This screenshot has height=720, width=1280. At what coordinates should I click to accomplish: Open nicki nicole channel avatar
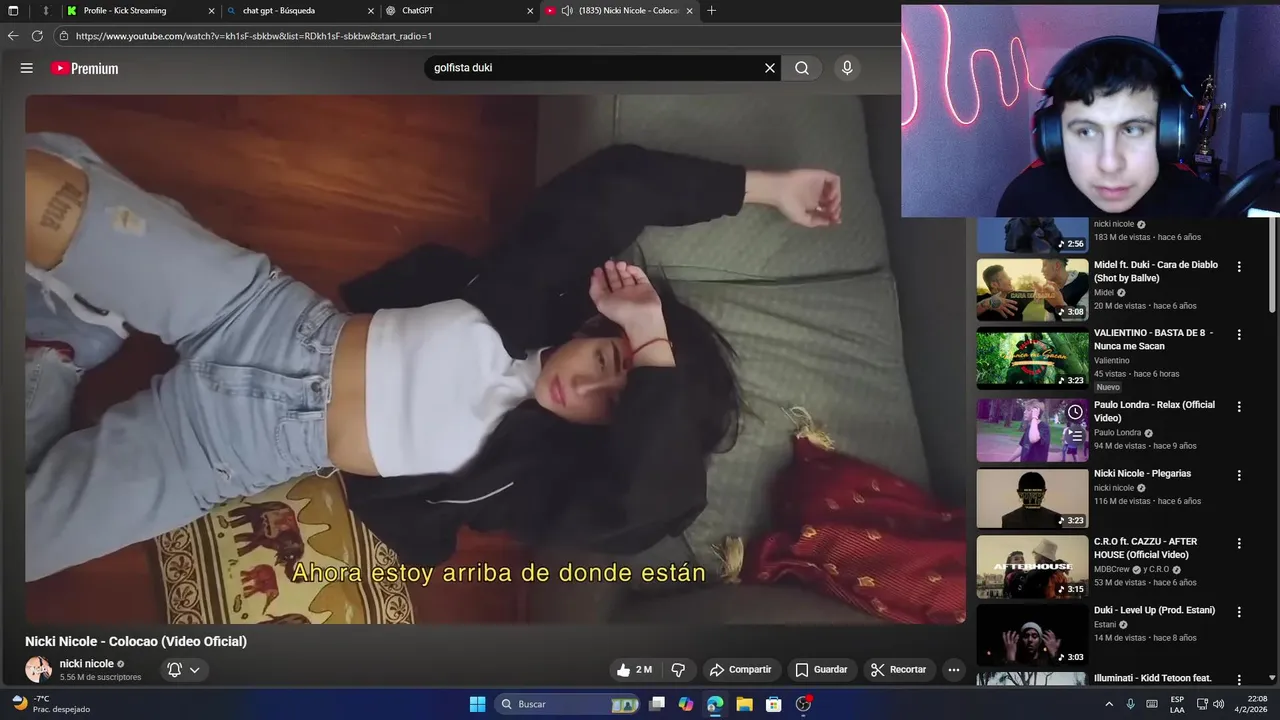pyautogui.click(x=38, y=670)
